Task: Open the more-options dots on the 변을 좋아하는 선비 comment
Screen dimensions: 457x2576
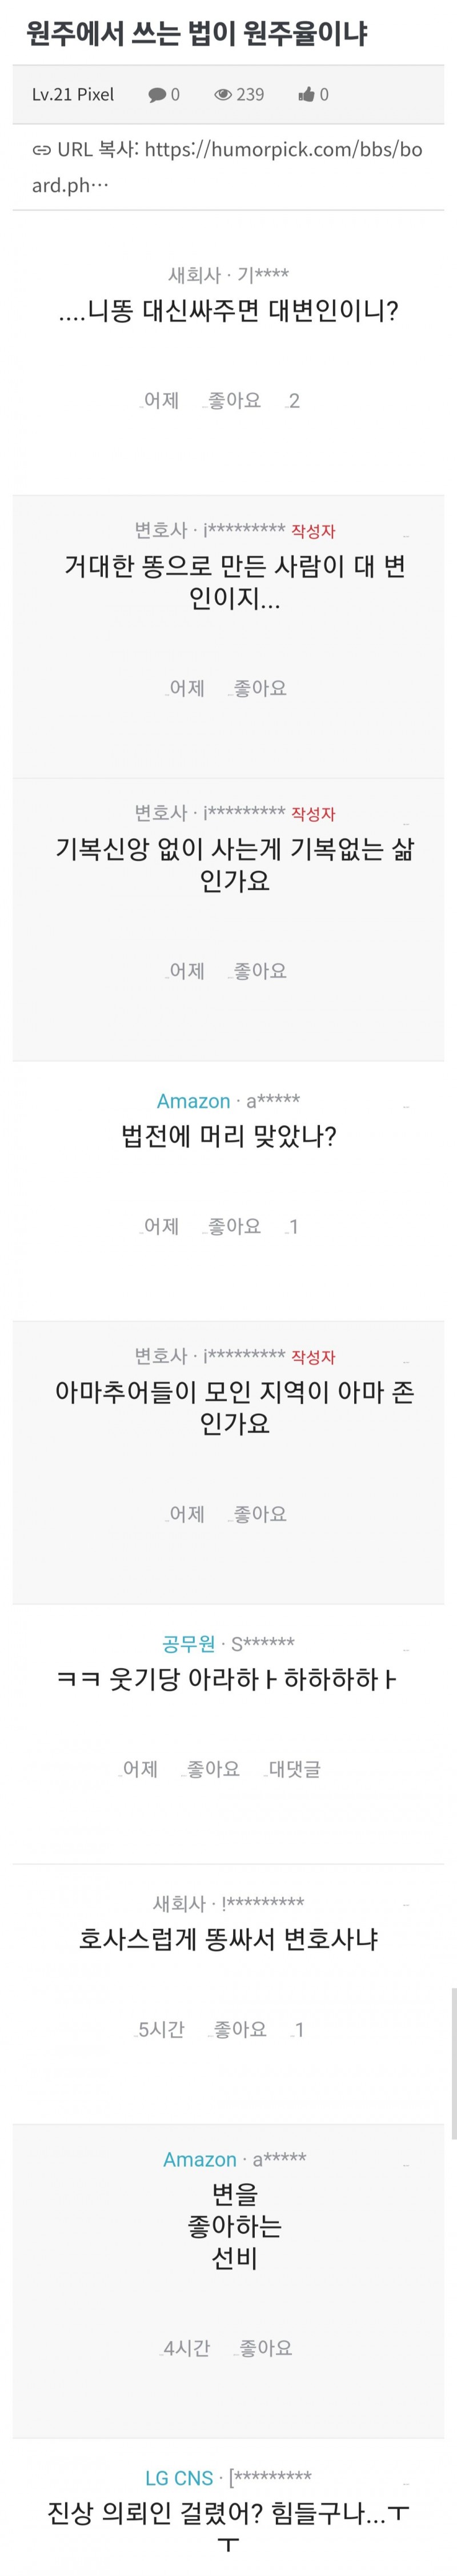Action: (406, 2165)
